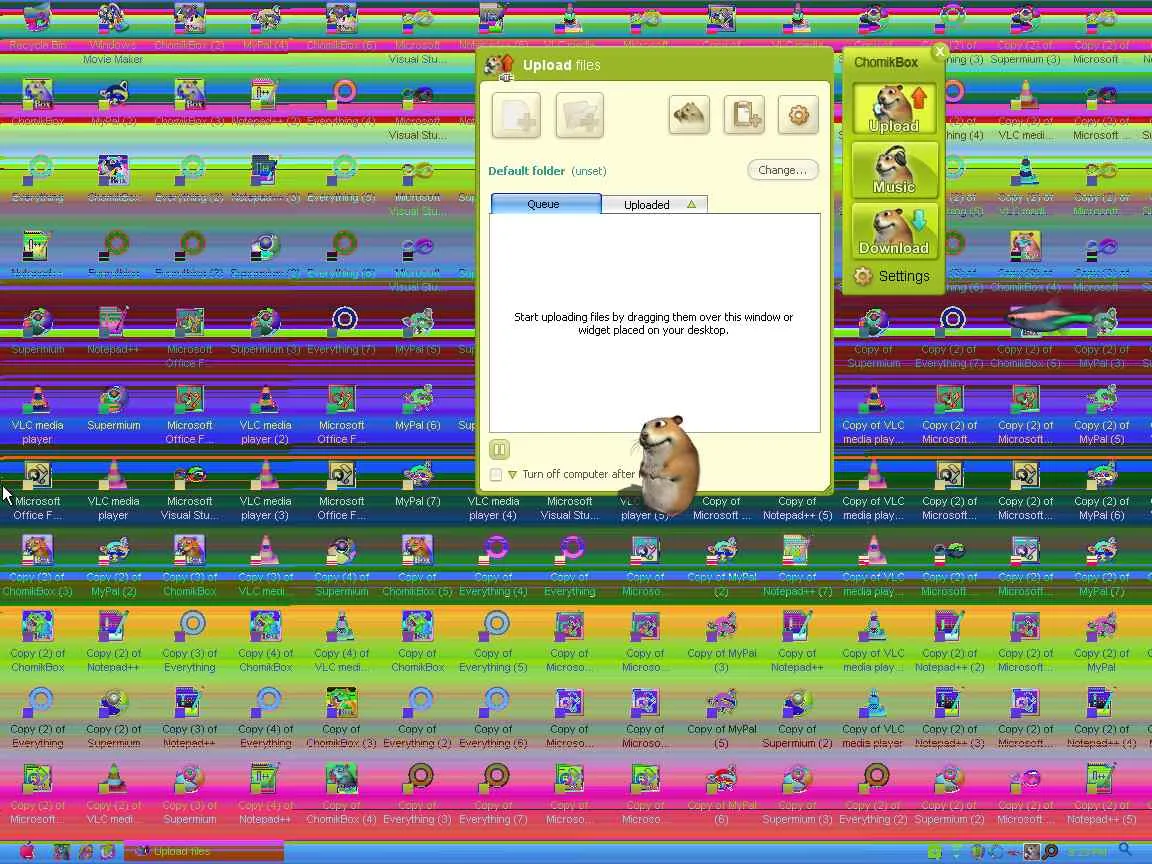Select the Copy of MyPal (3) icon

[x=721, y=643]
